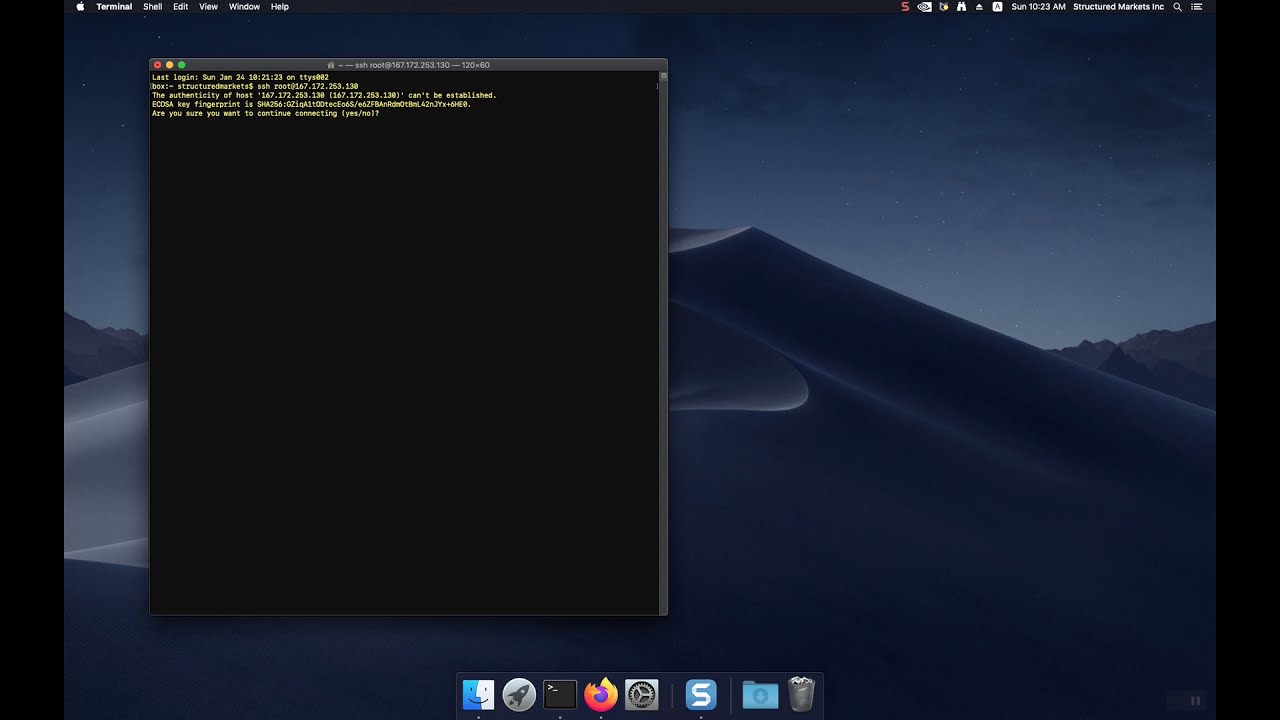Open the Edit menu
The width and height of the screenshot is (1280, 720).
click(x=180, y=6)
